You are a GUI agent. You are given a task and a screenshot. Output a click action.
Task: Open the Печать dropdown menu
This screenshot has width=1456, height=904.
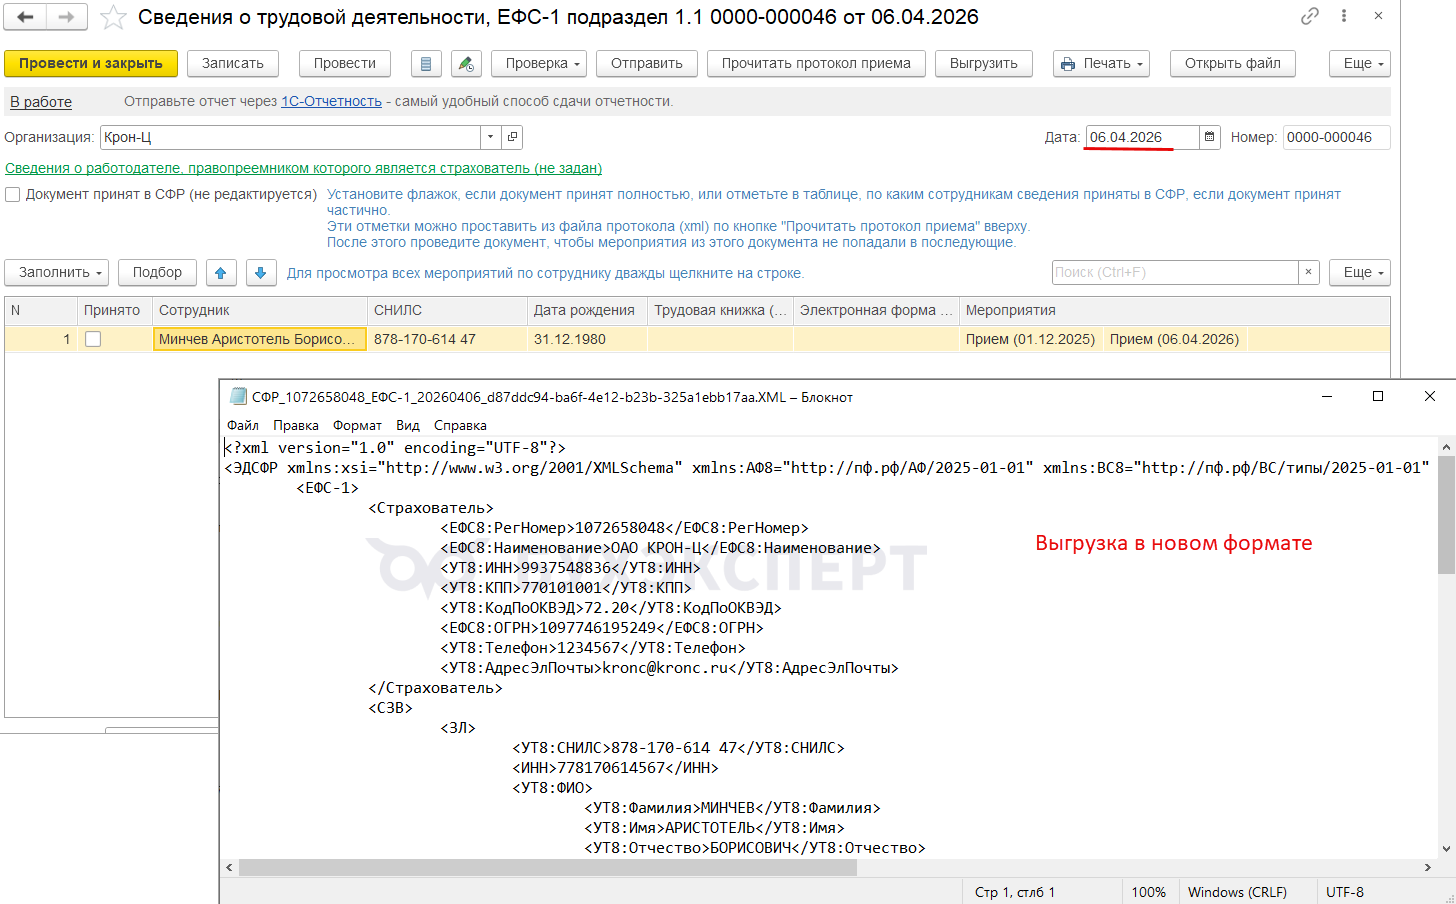(1100, 63)
